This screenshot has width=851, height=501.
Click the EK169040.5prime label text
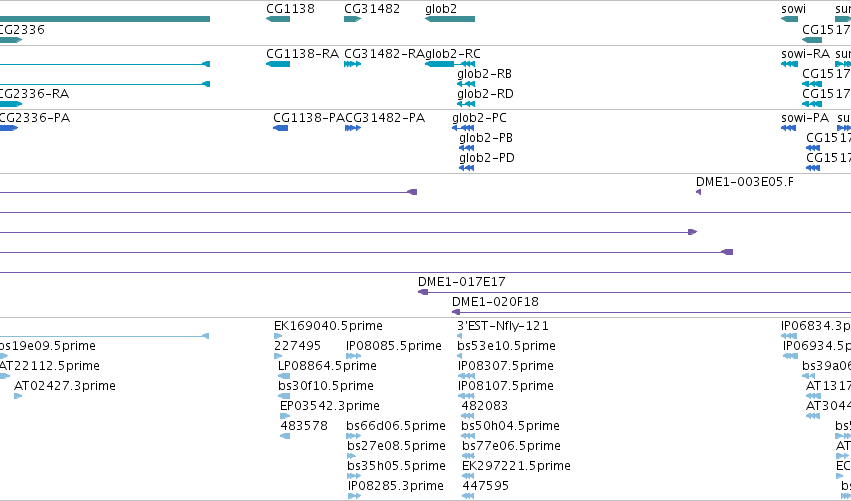pos(328,326)
